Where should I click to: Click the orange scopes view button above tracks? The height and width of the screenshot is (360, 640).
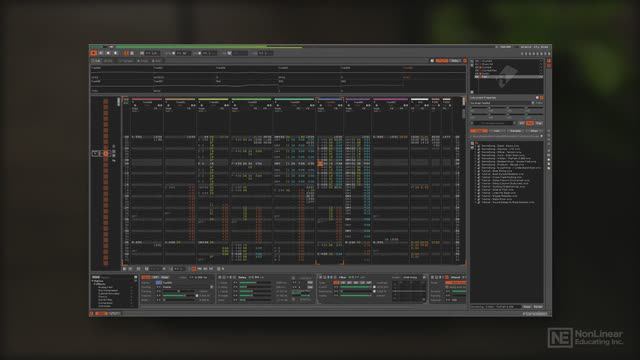pos(442,61)
